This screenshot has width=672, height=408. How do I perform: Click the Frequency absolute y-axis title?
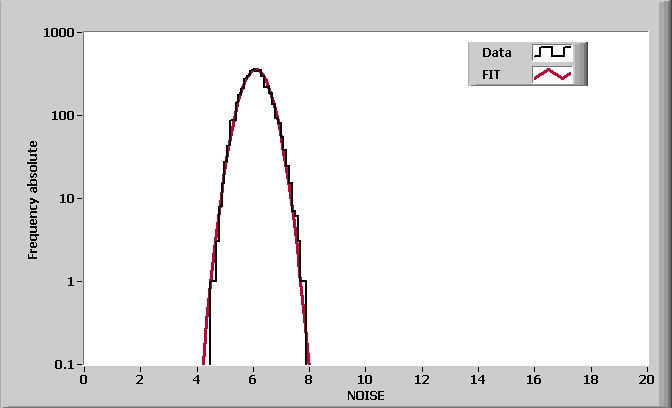pos(33,199)
